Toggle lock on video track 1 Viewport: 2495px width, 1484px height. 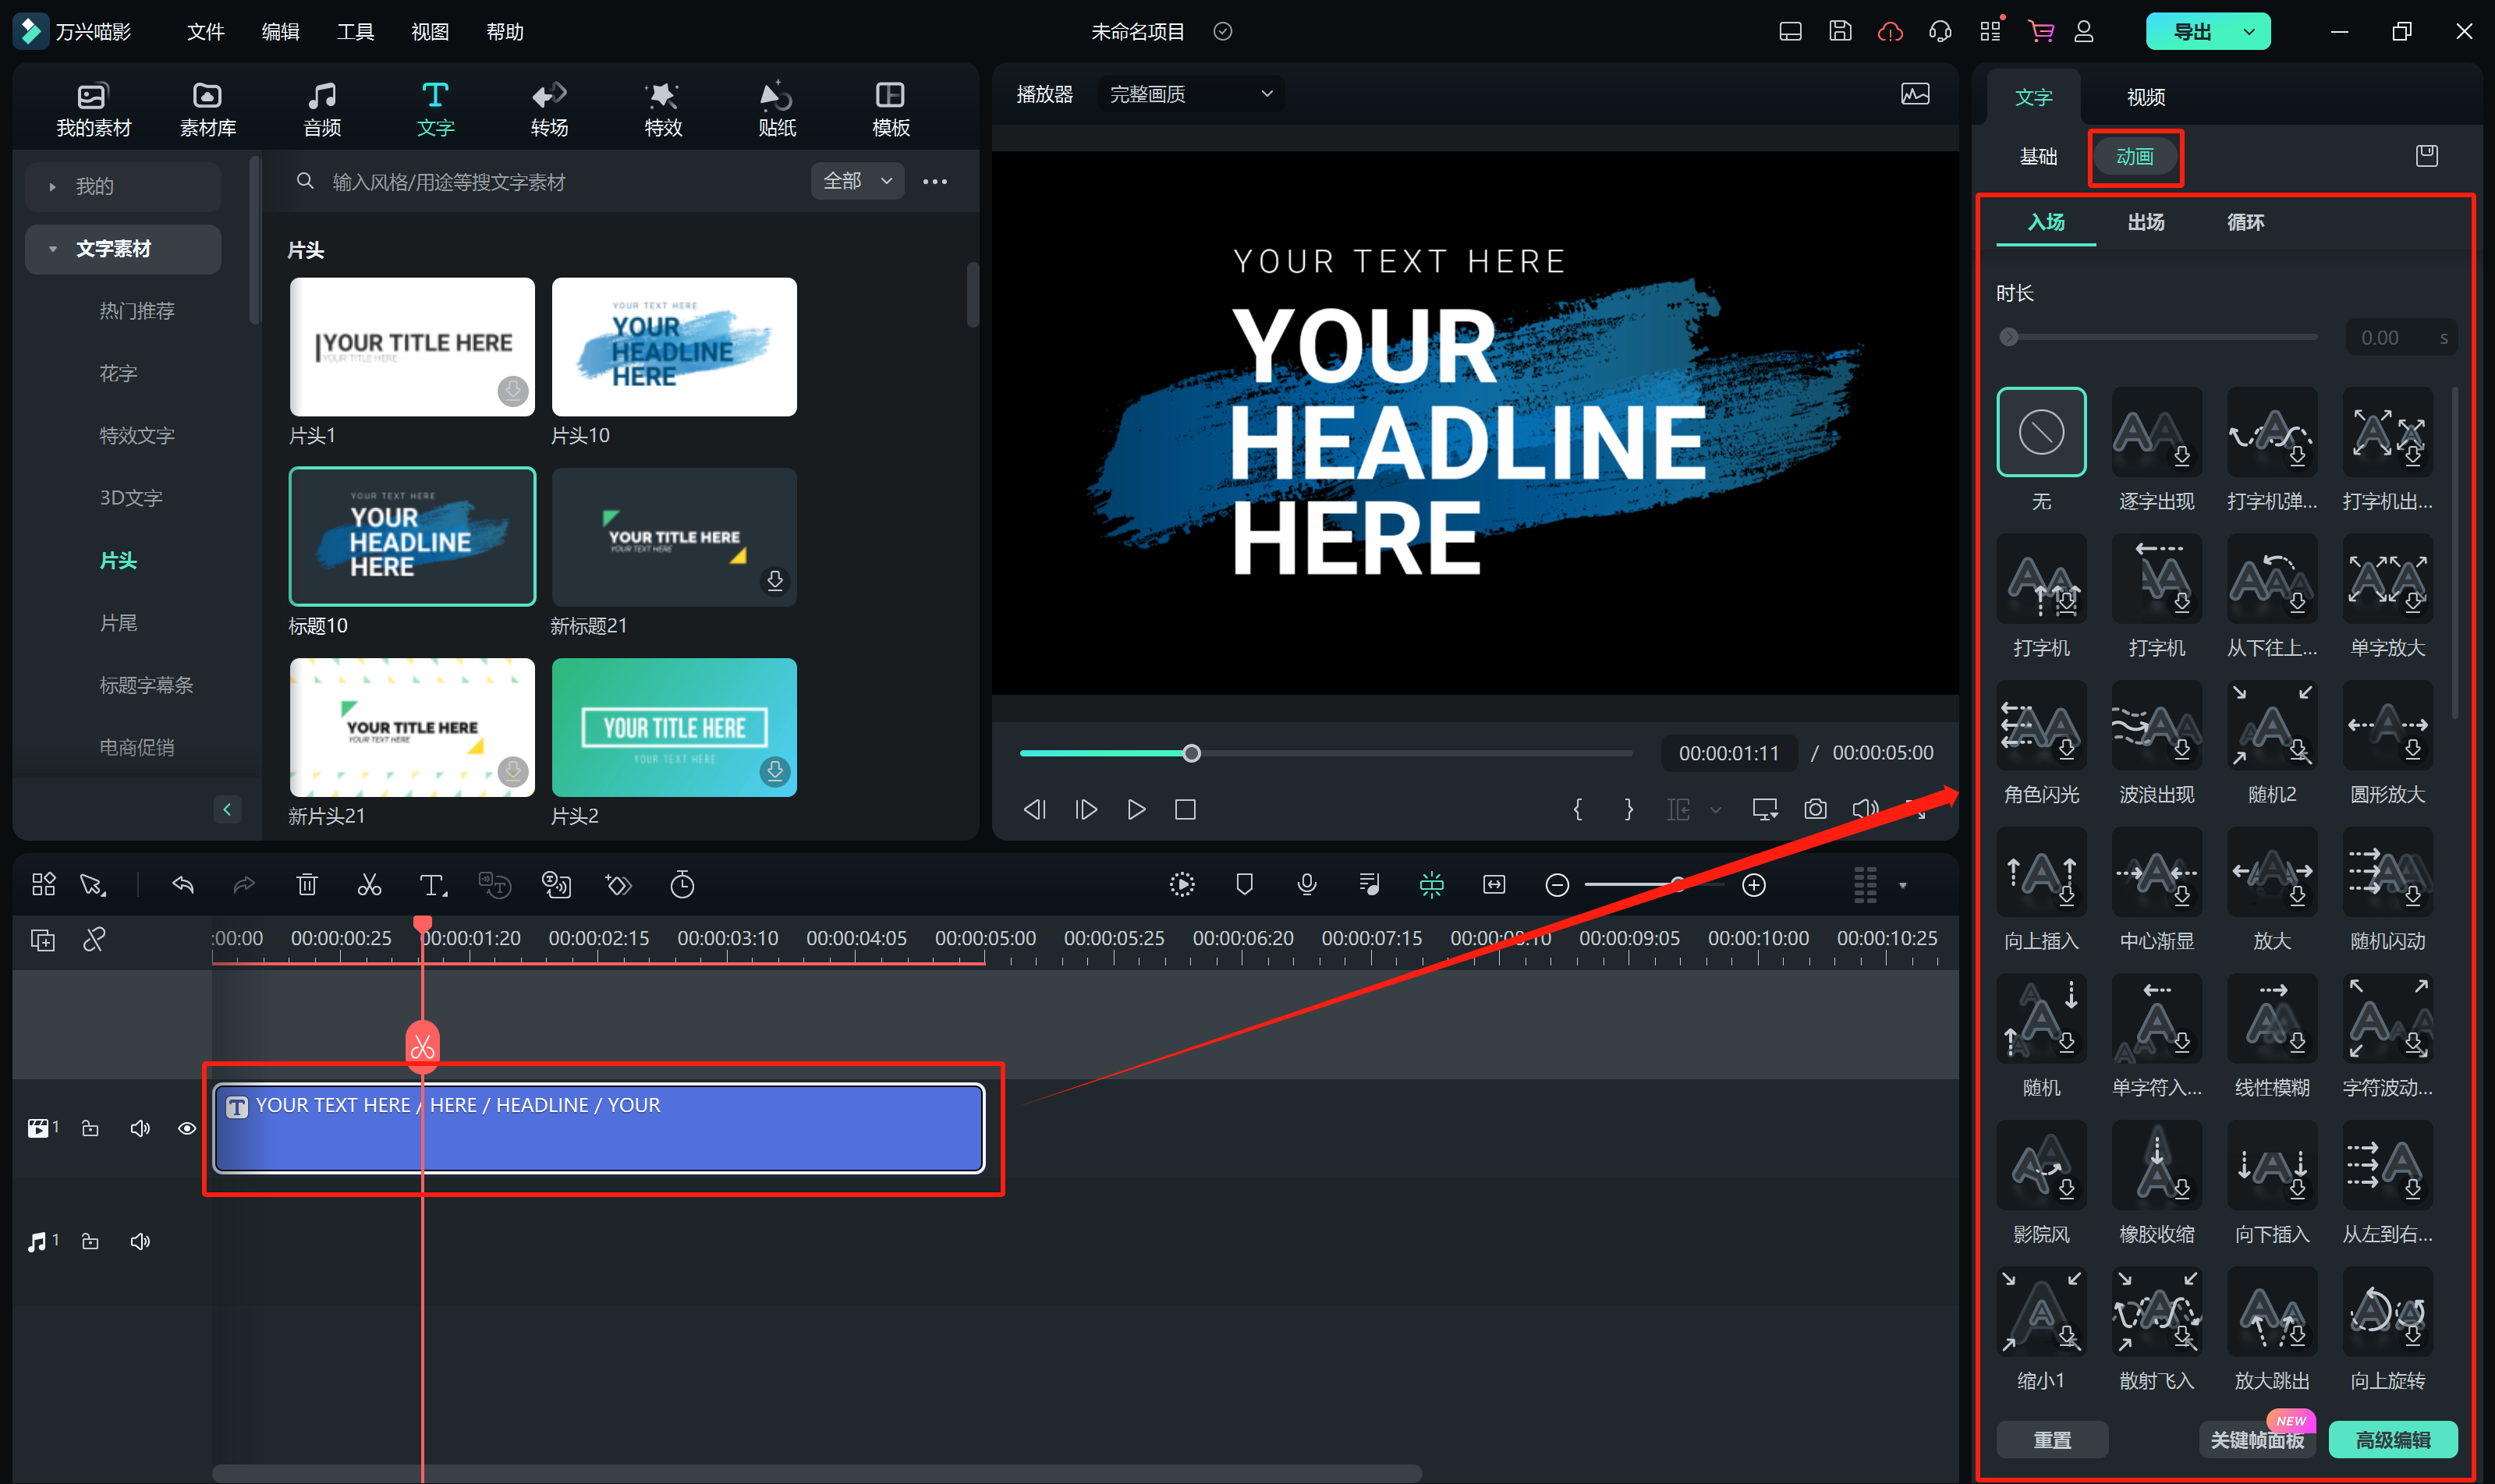pyautogui.click(x=90, y=1128)
